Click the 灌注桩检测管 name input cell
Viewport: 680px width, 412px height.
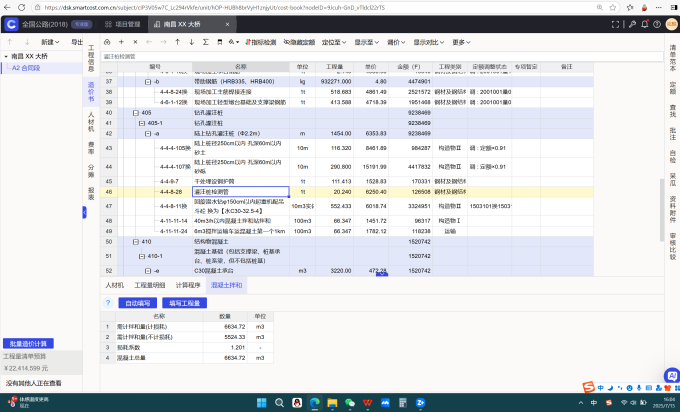click(x=240, y=191)
